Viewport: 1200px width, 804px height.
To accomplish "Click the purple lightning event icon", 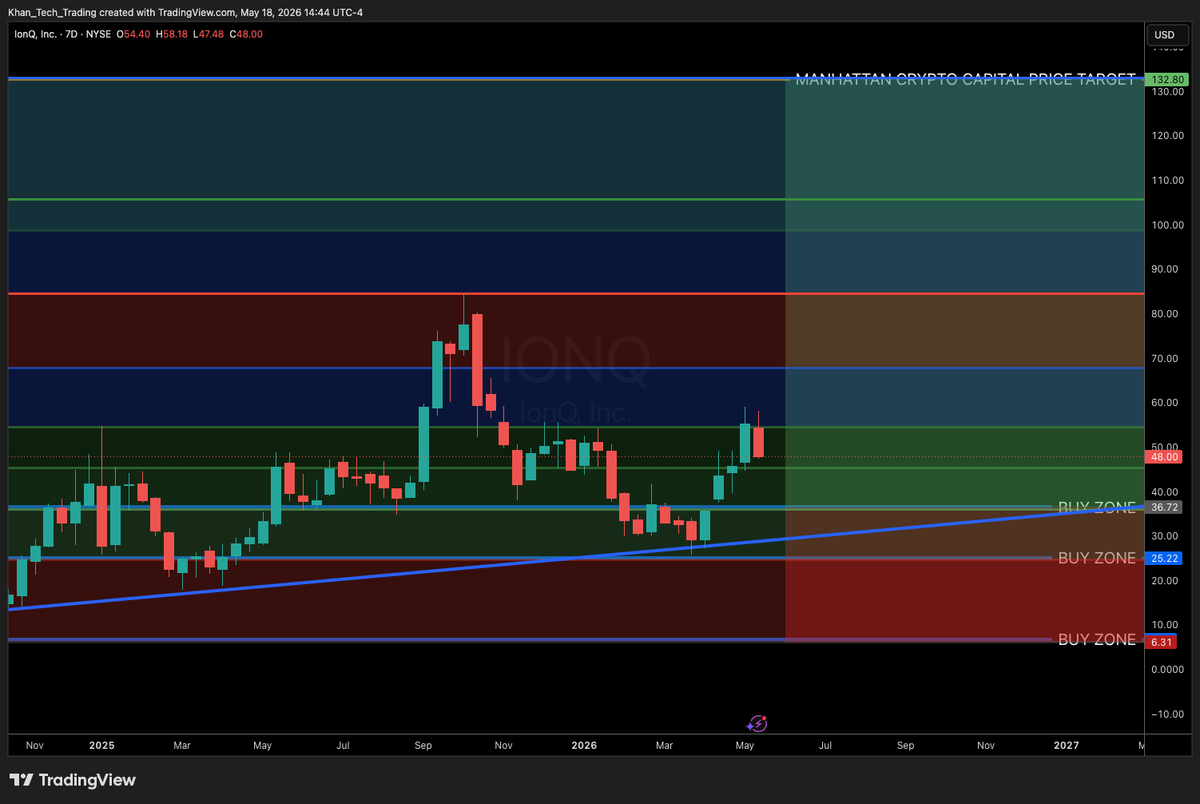I will pos(757,722).
